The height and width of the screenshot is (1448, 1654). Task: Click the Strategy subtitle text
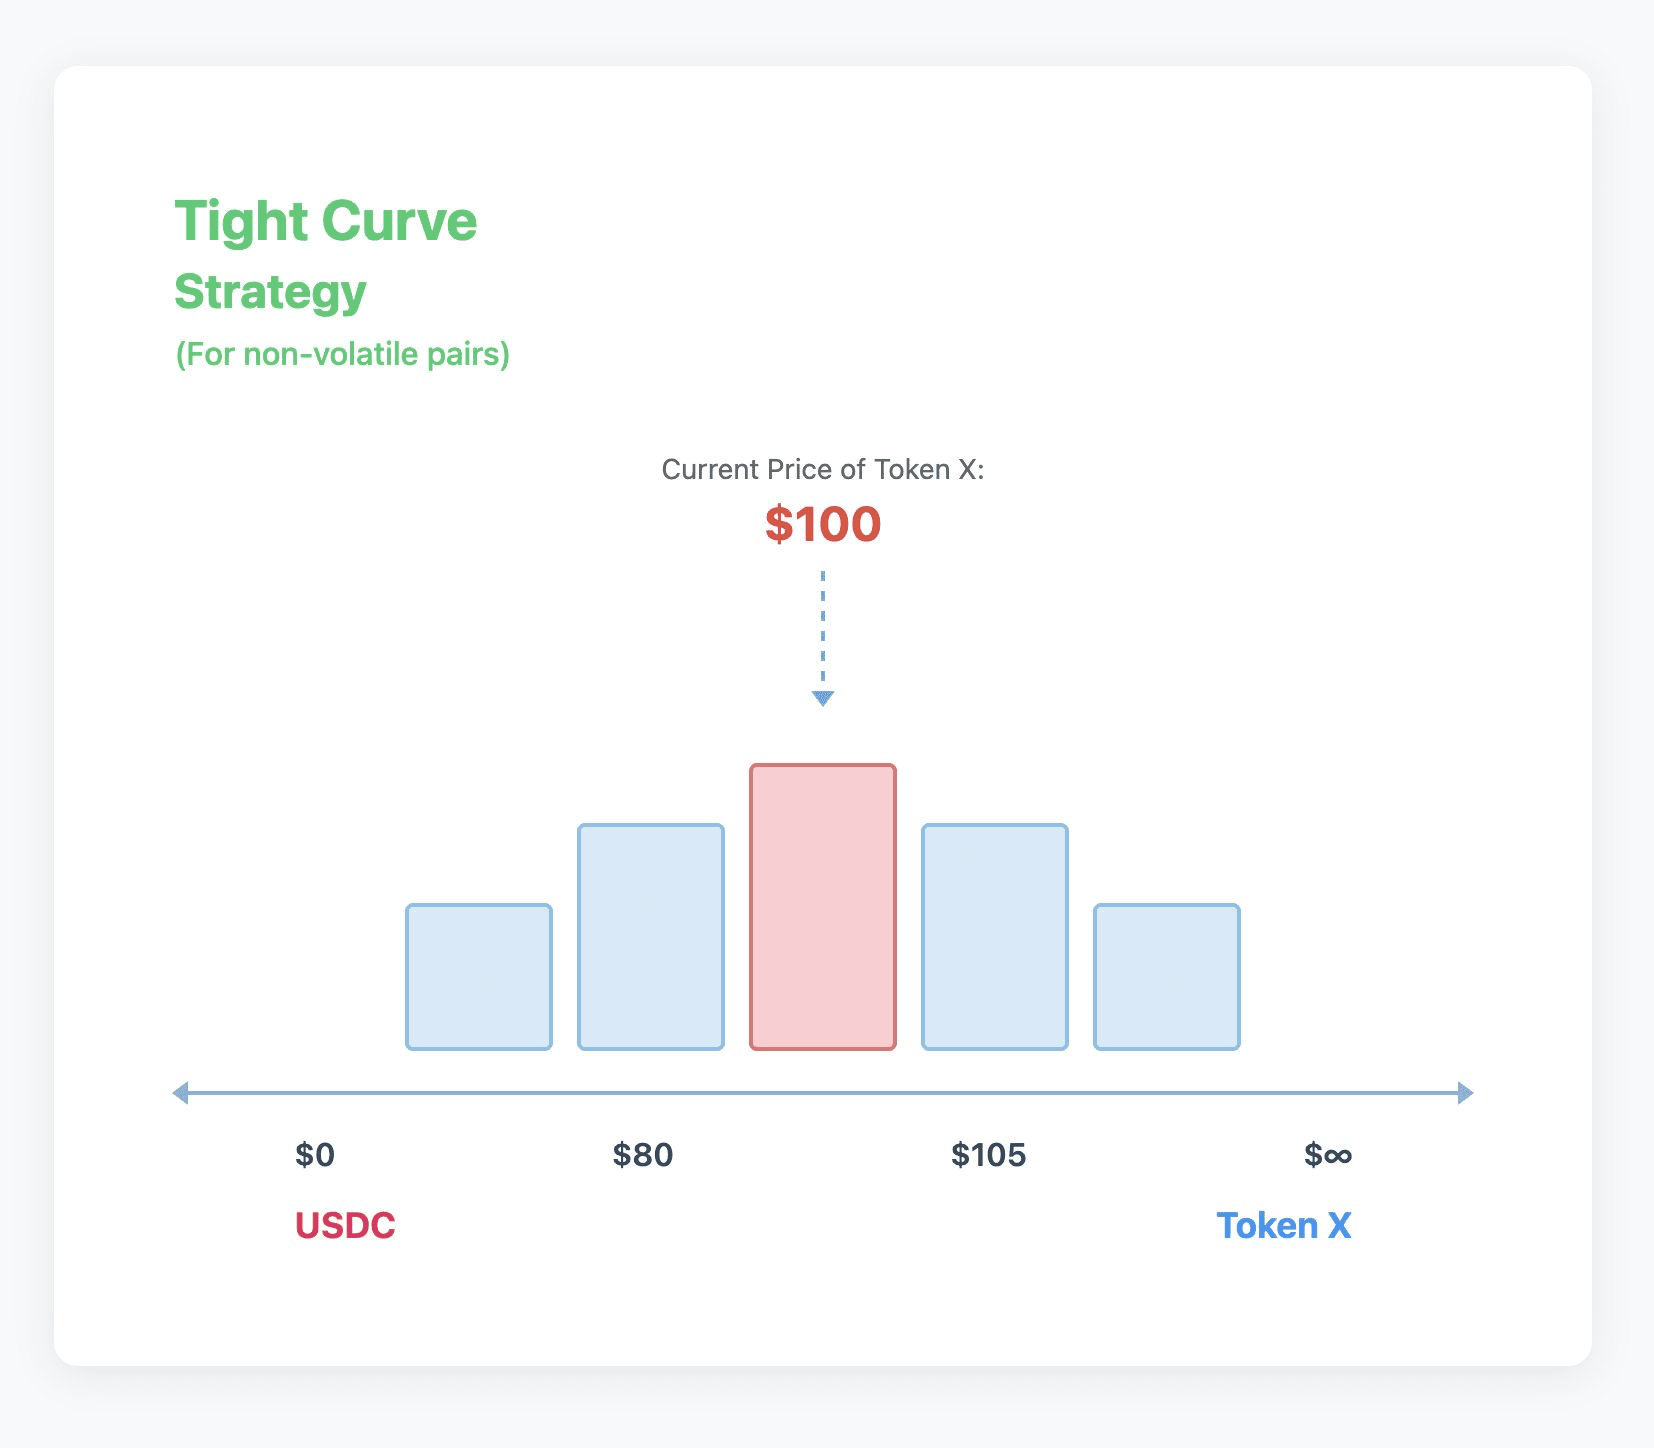270,293
